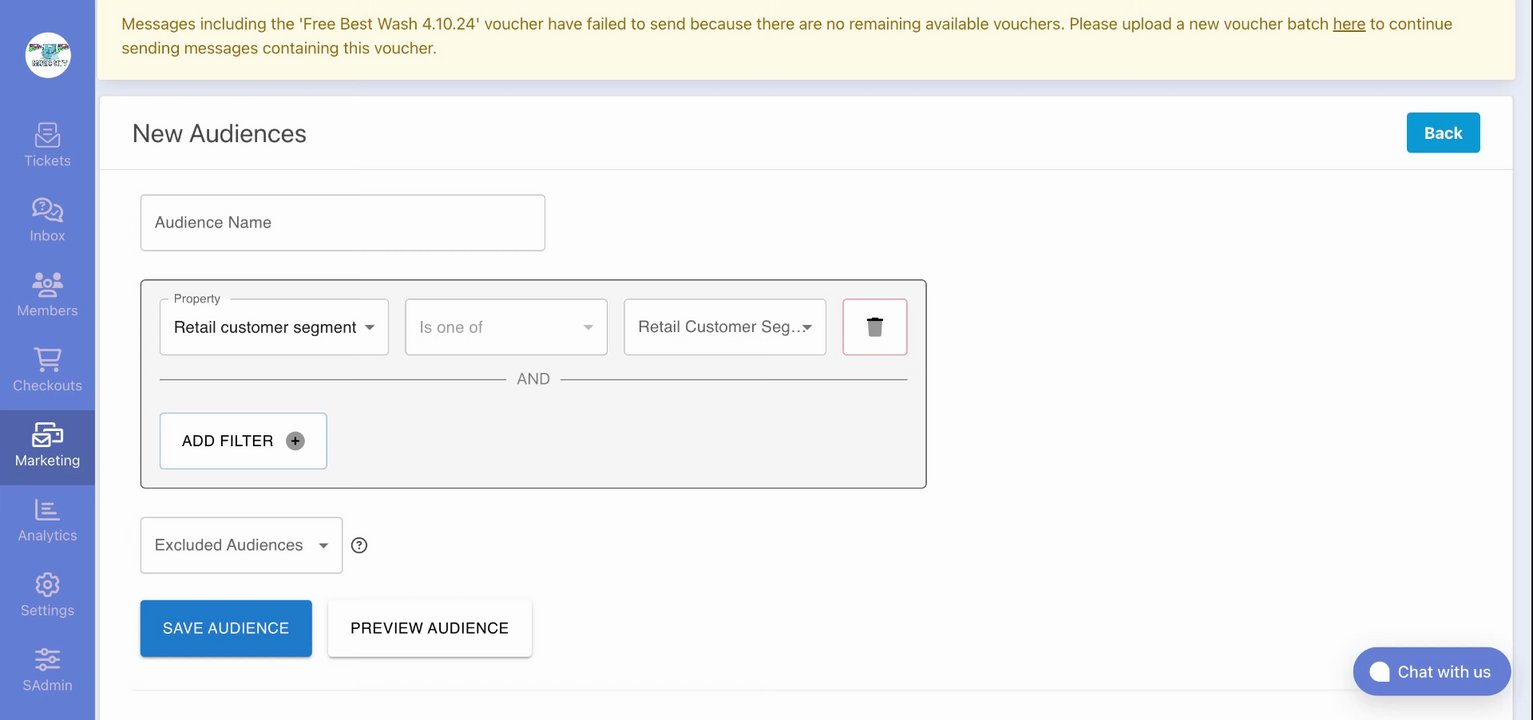
Task: Open the SAdmin sliders section
Action: [47, 670]
